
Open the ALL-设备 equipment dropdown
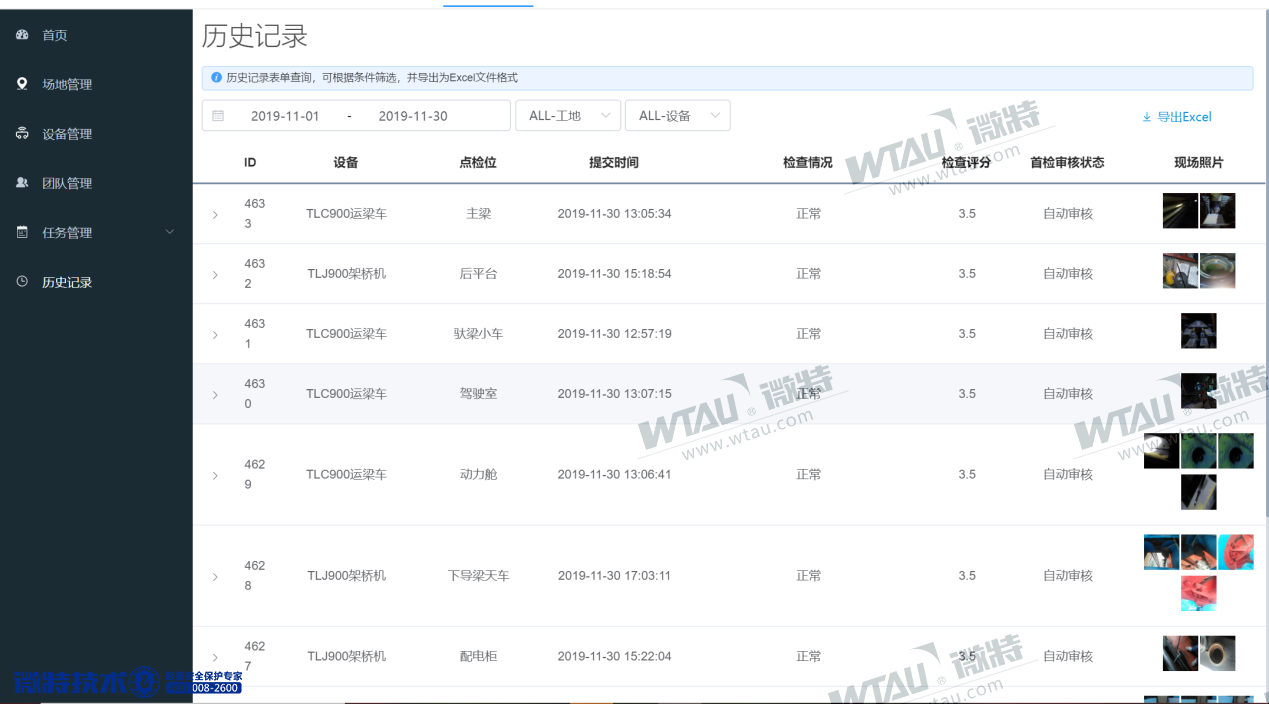(x=677, y=116)
